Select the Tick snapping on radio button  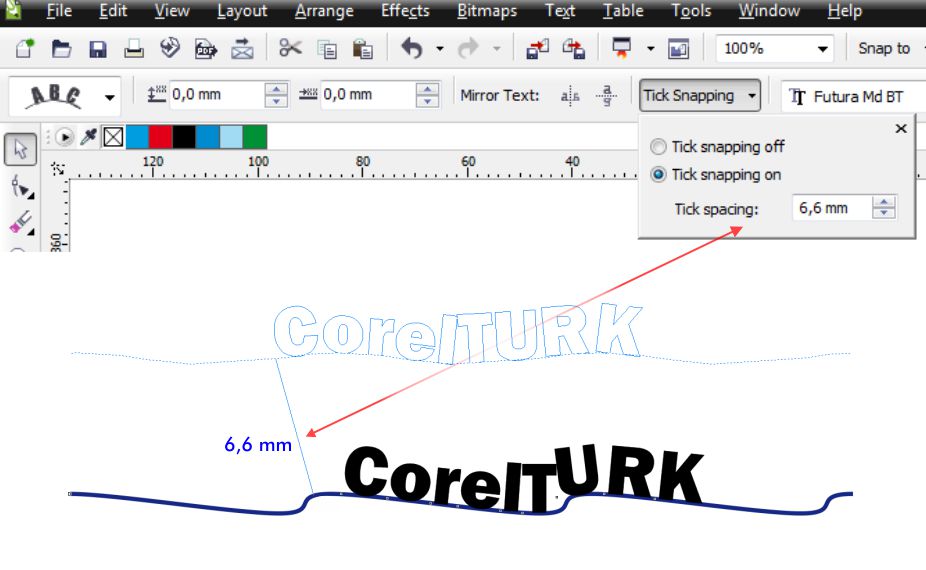pos(658,174)
